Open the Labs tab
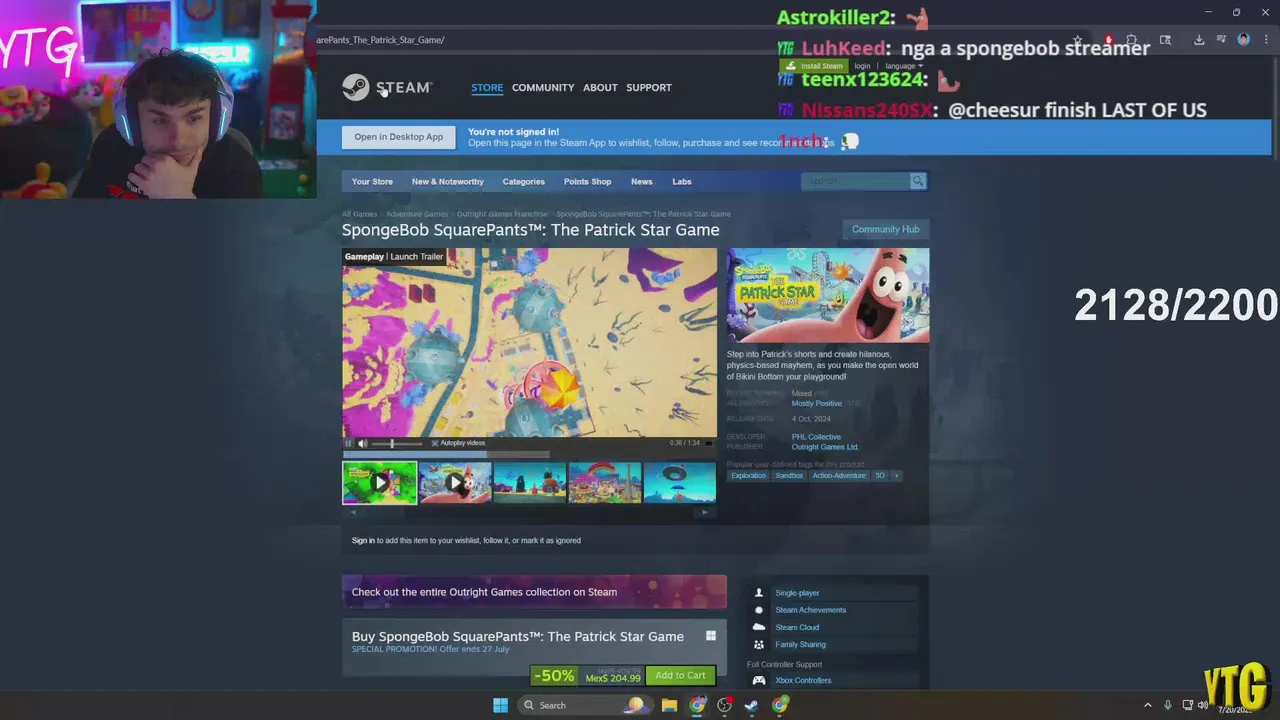1280x720 pixels. point(681,182)
